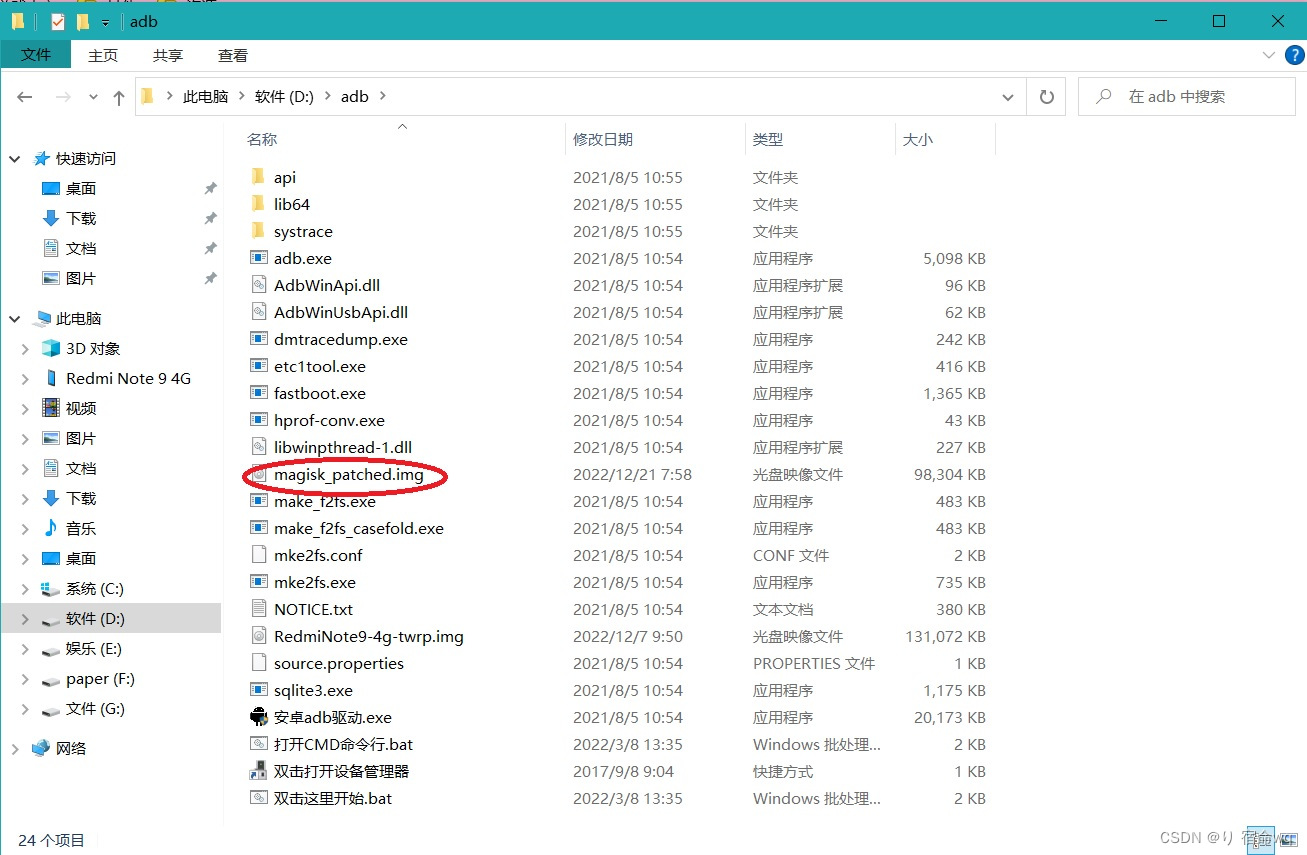Select the source.properties file name

pyautogui.click(x=339, y=663)
